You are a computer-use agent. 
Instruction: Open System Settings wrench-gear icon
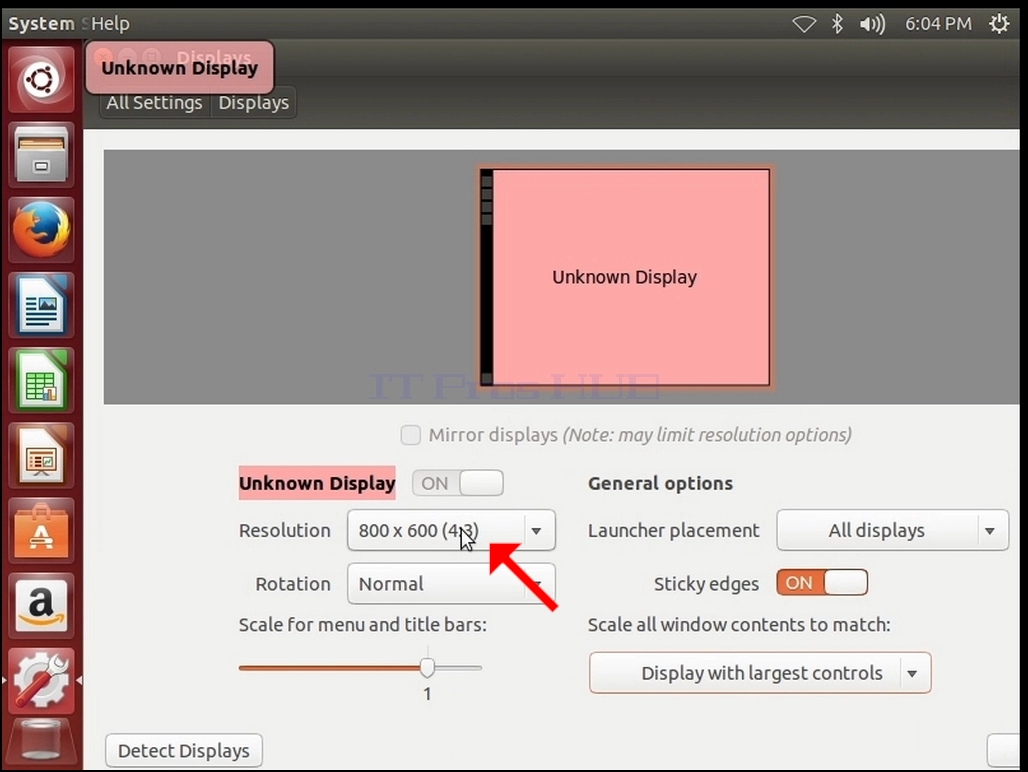(41, 682)
